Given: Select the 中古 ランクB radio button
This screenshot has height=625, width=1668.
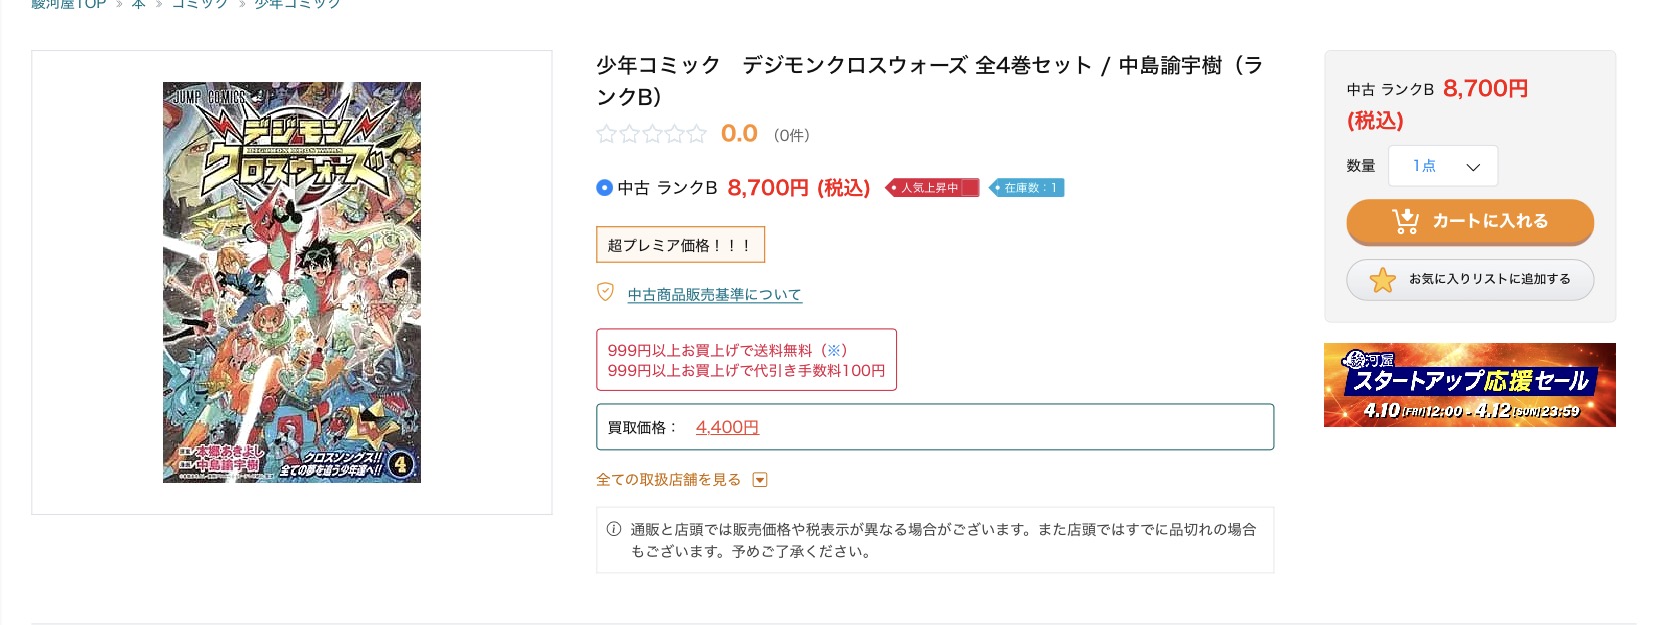Looking at the screenshot, I should coord(604,187).
